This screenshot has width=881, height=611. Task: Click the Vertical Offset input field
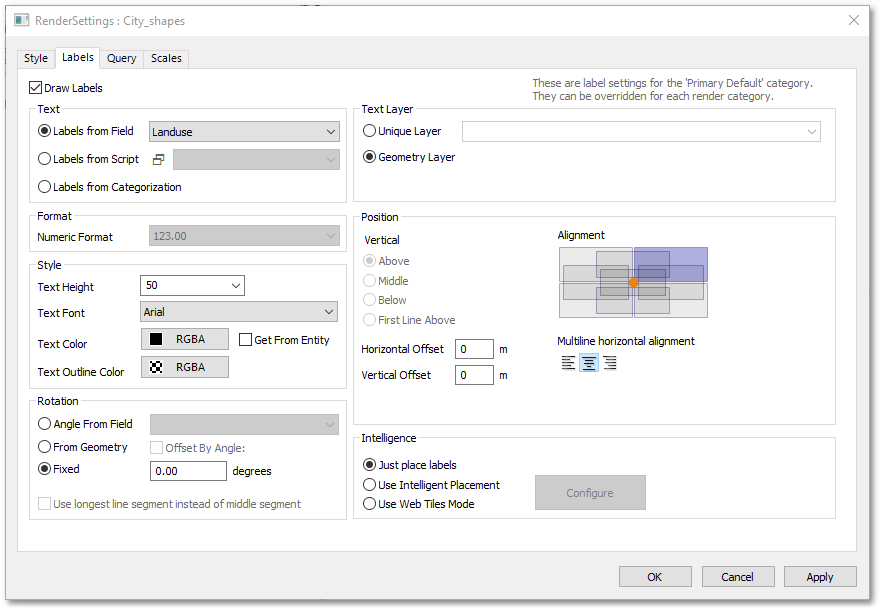[474, 375]
